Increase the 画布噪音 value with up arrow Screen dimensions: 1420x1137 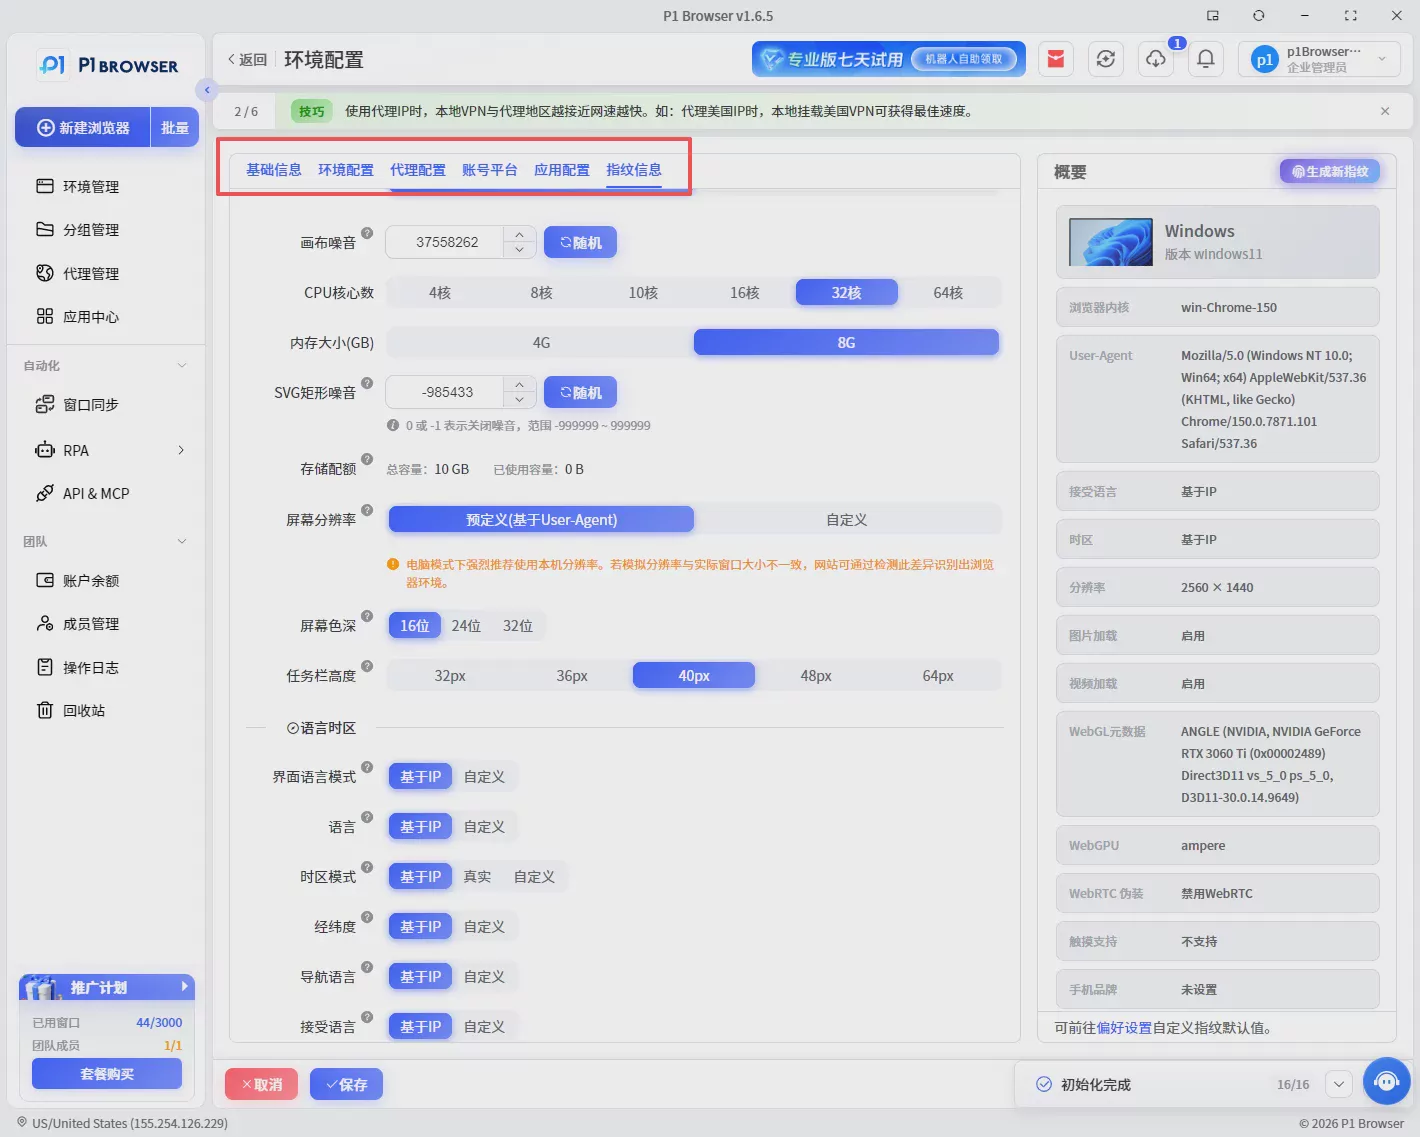point(519,235)
